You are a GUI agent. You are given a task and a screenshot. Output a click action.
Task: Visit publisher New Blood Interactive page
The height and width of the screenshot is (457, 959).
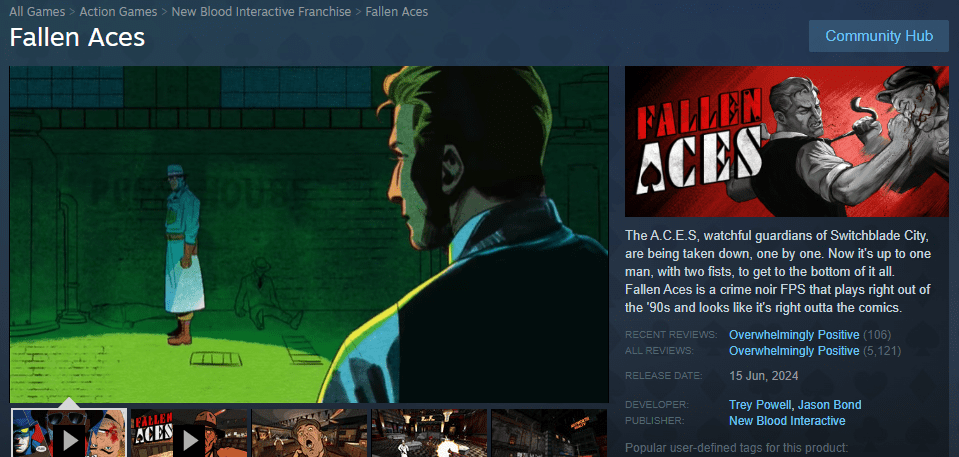click(787, 421)
